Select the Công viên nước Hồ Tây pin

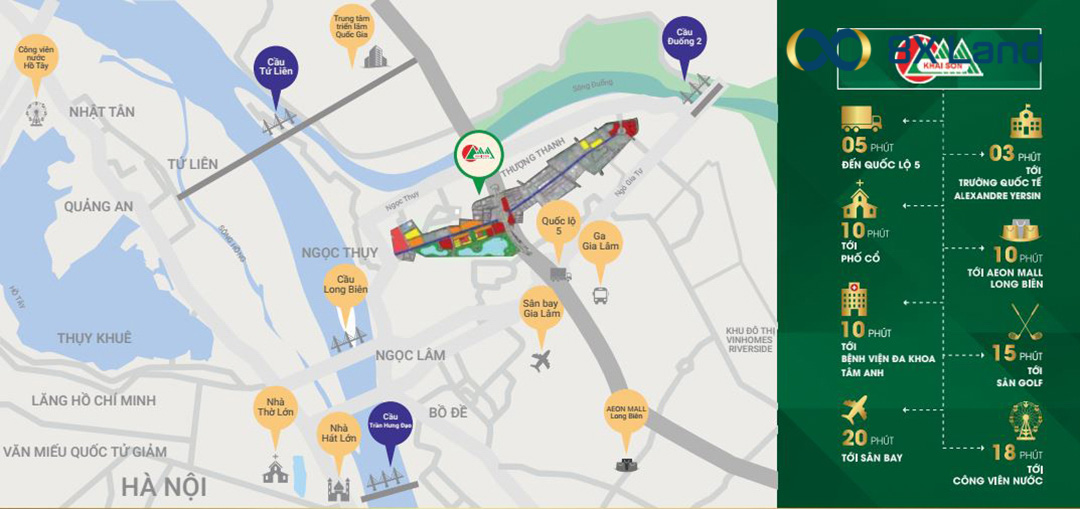(36, 65)
